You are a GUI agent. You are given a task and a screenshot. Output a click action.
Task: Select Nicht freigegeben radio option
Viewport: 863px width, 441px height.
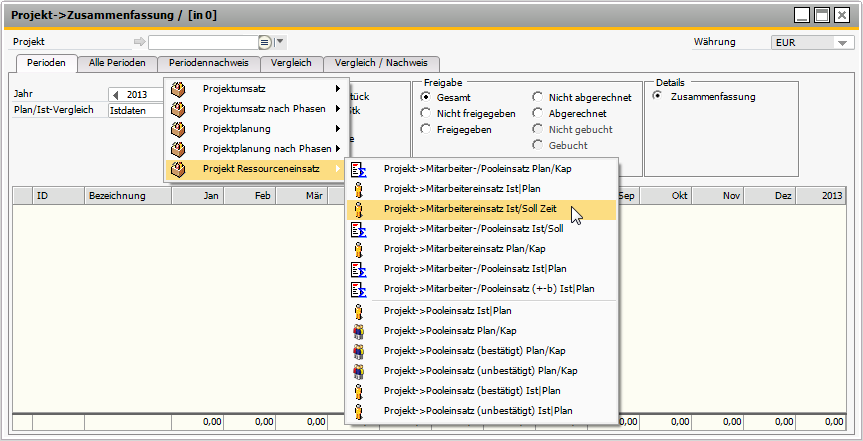click(x=425, y=113)
